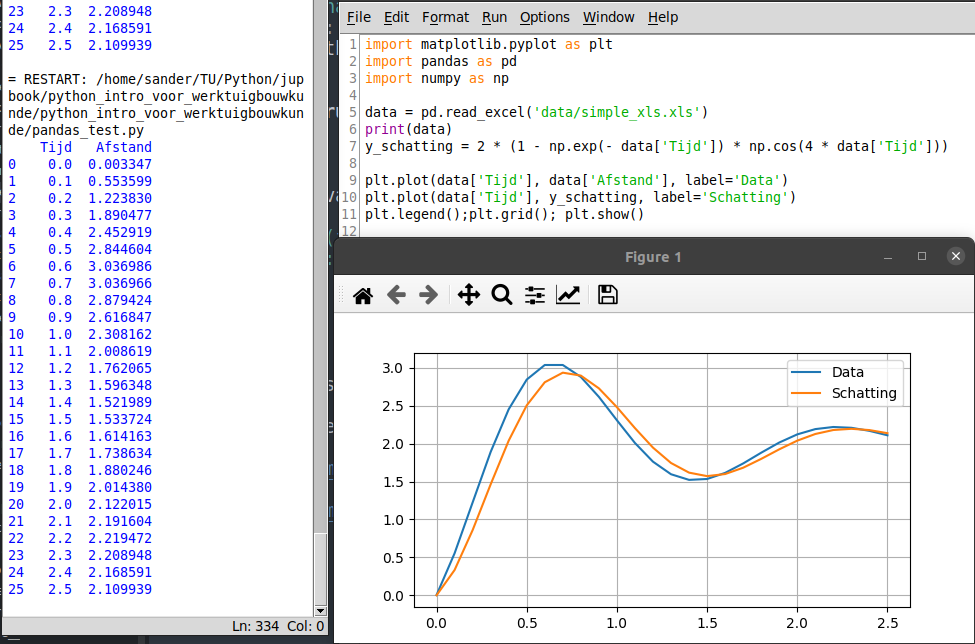The image size is (975, 644).
Task: Select the Pan axes tool
Action: [468, 295]
